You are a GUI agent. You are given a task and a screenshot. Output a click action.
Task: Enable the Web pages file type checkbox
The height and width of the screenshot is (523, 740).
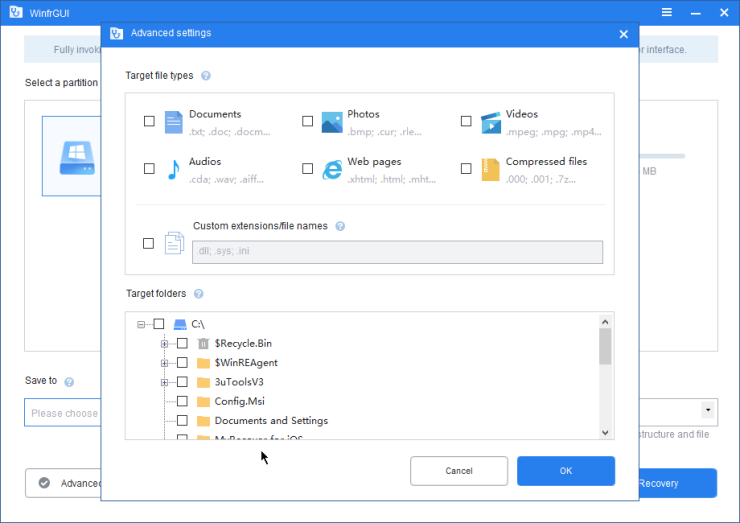pyautogui.click(x=307, y=169)
